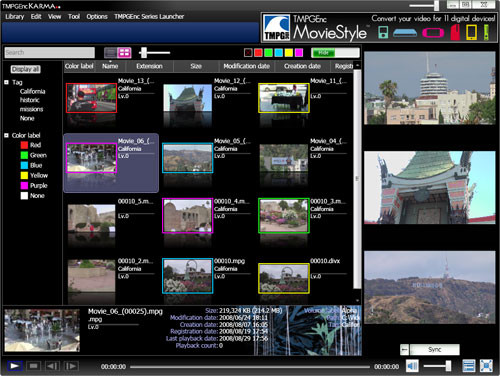
Task: Collapse the Color label tree section
Action: click(x=6, y=135)
